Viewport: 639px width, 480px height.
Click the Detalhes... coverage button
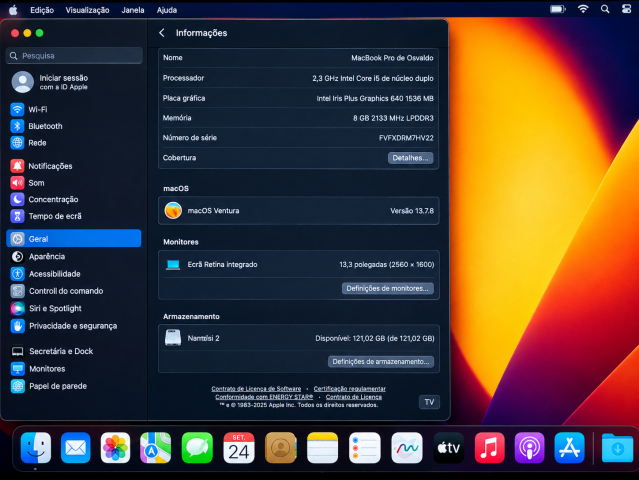[410, 158]
